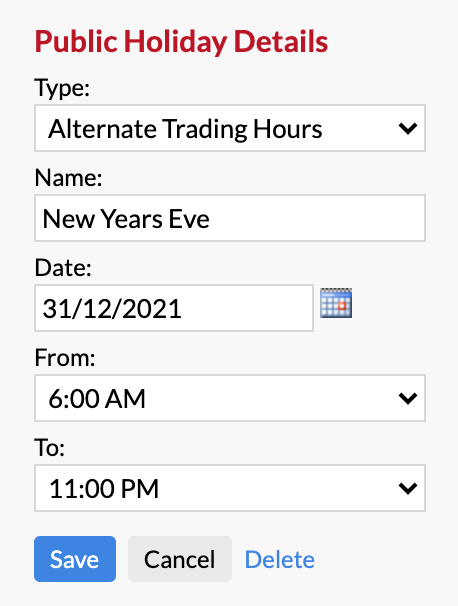
Task: Click the chevron arrow on the From dropdown
Action: point(408,398)
